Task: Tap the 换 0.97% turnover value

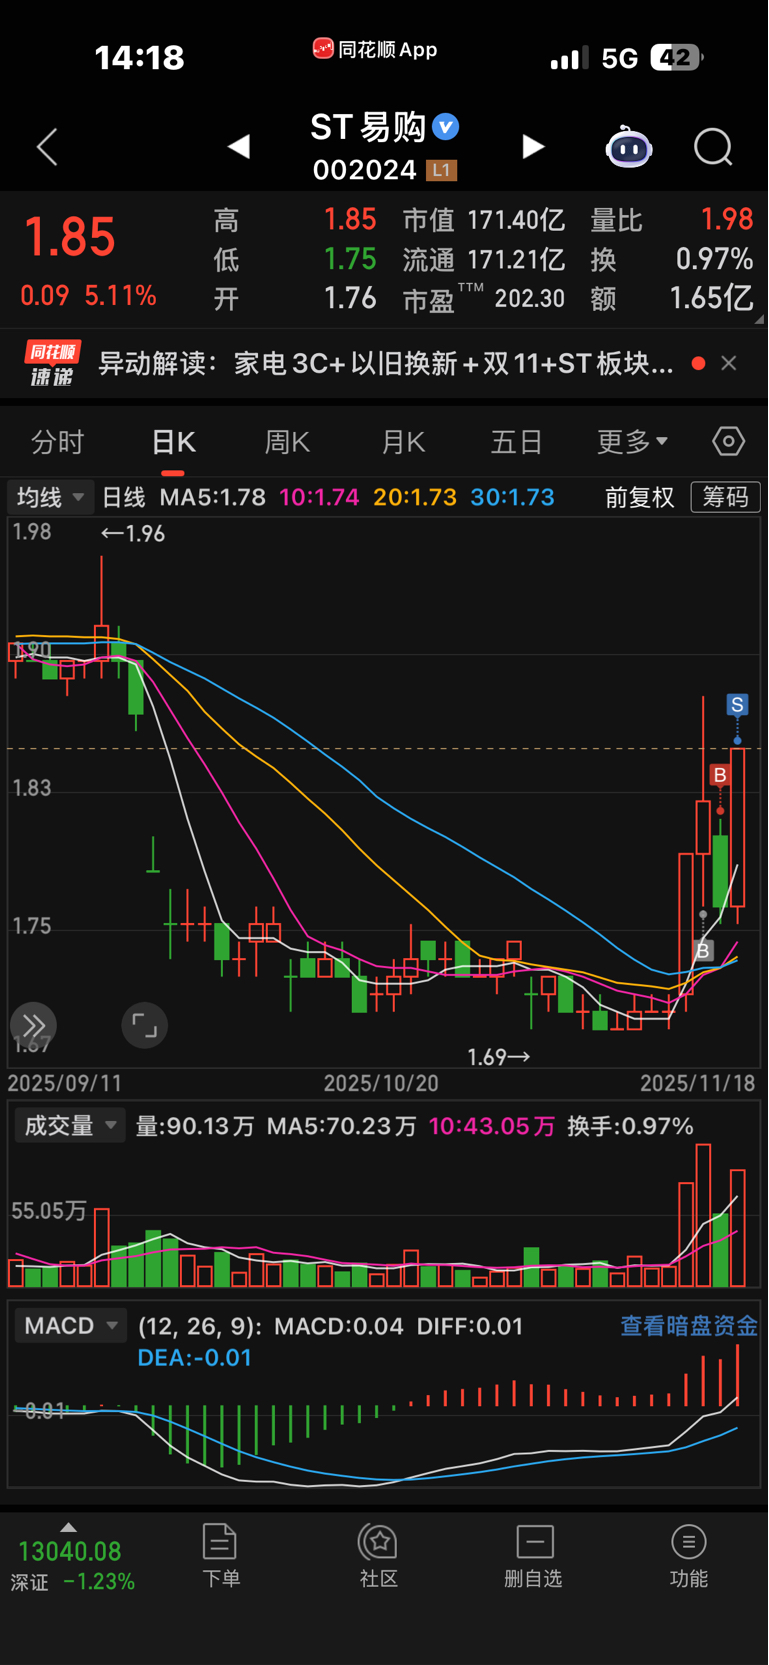Action: (672, 260)
